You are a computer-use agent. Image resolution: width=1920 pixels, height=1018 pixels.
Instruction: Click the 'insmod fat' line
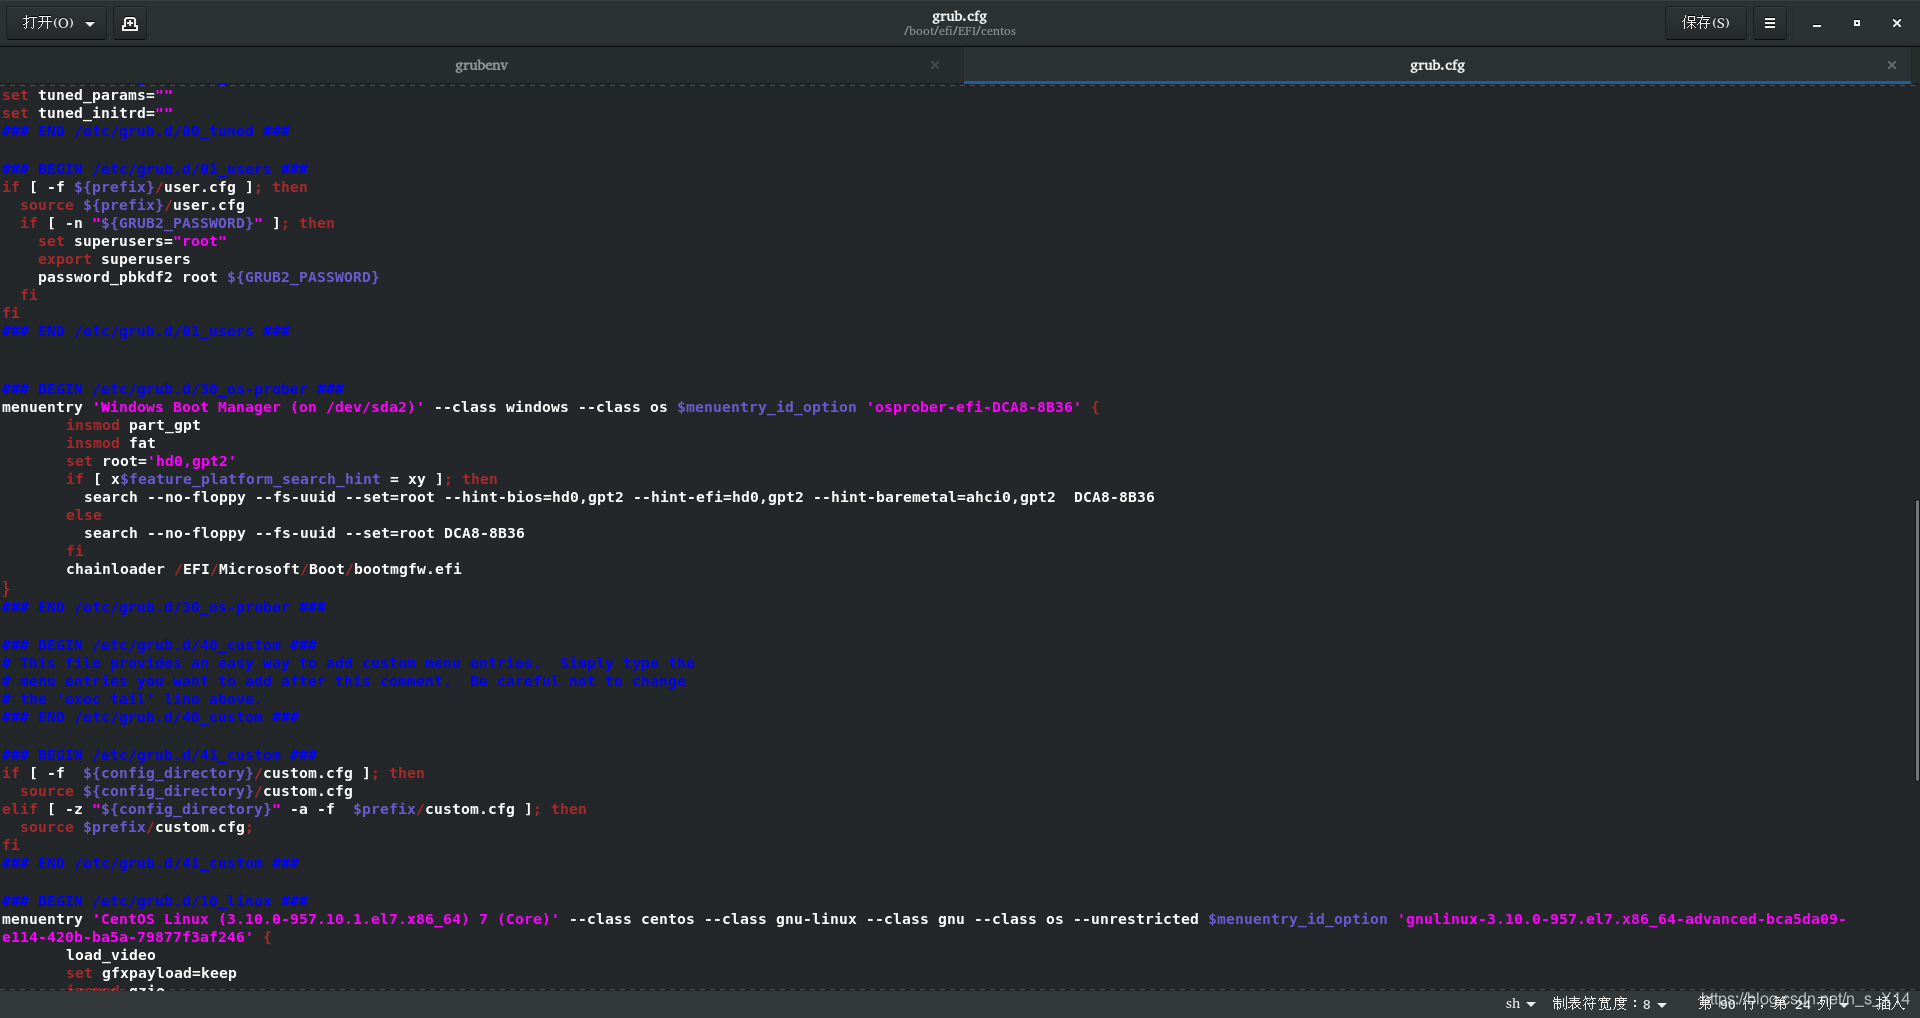coord(111,443)
